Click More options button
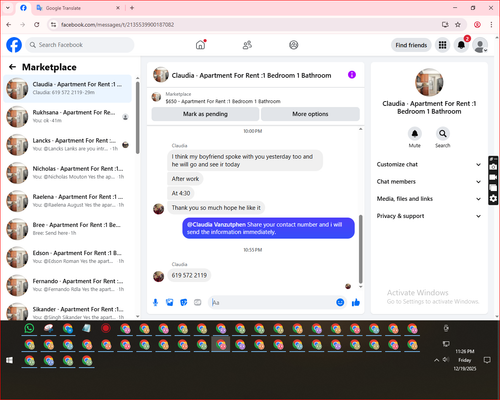Image resolution: width=500 pixels, height=400 pixels. pyautogui.click(x=310, y=114)
